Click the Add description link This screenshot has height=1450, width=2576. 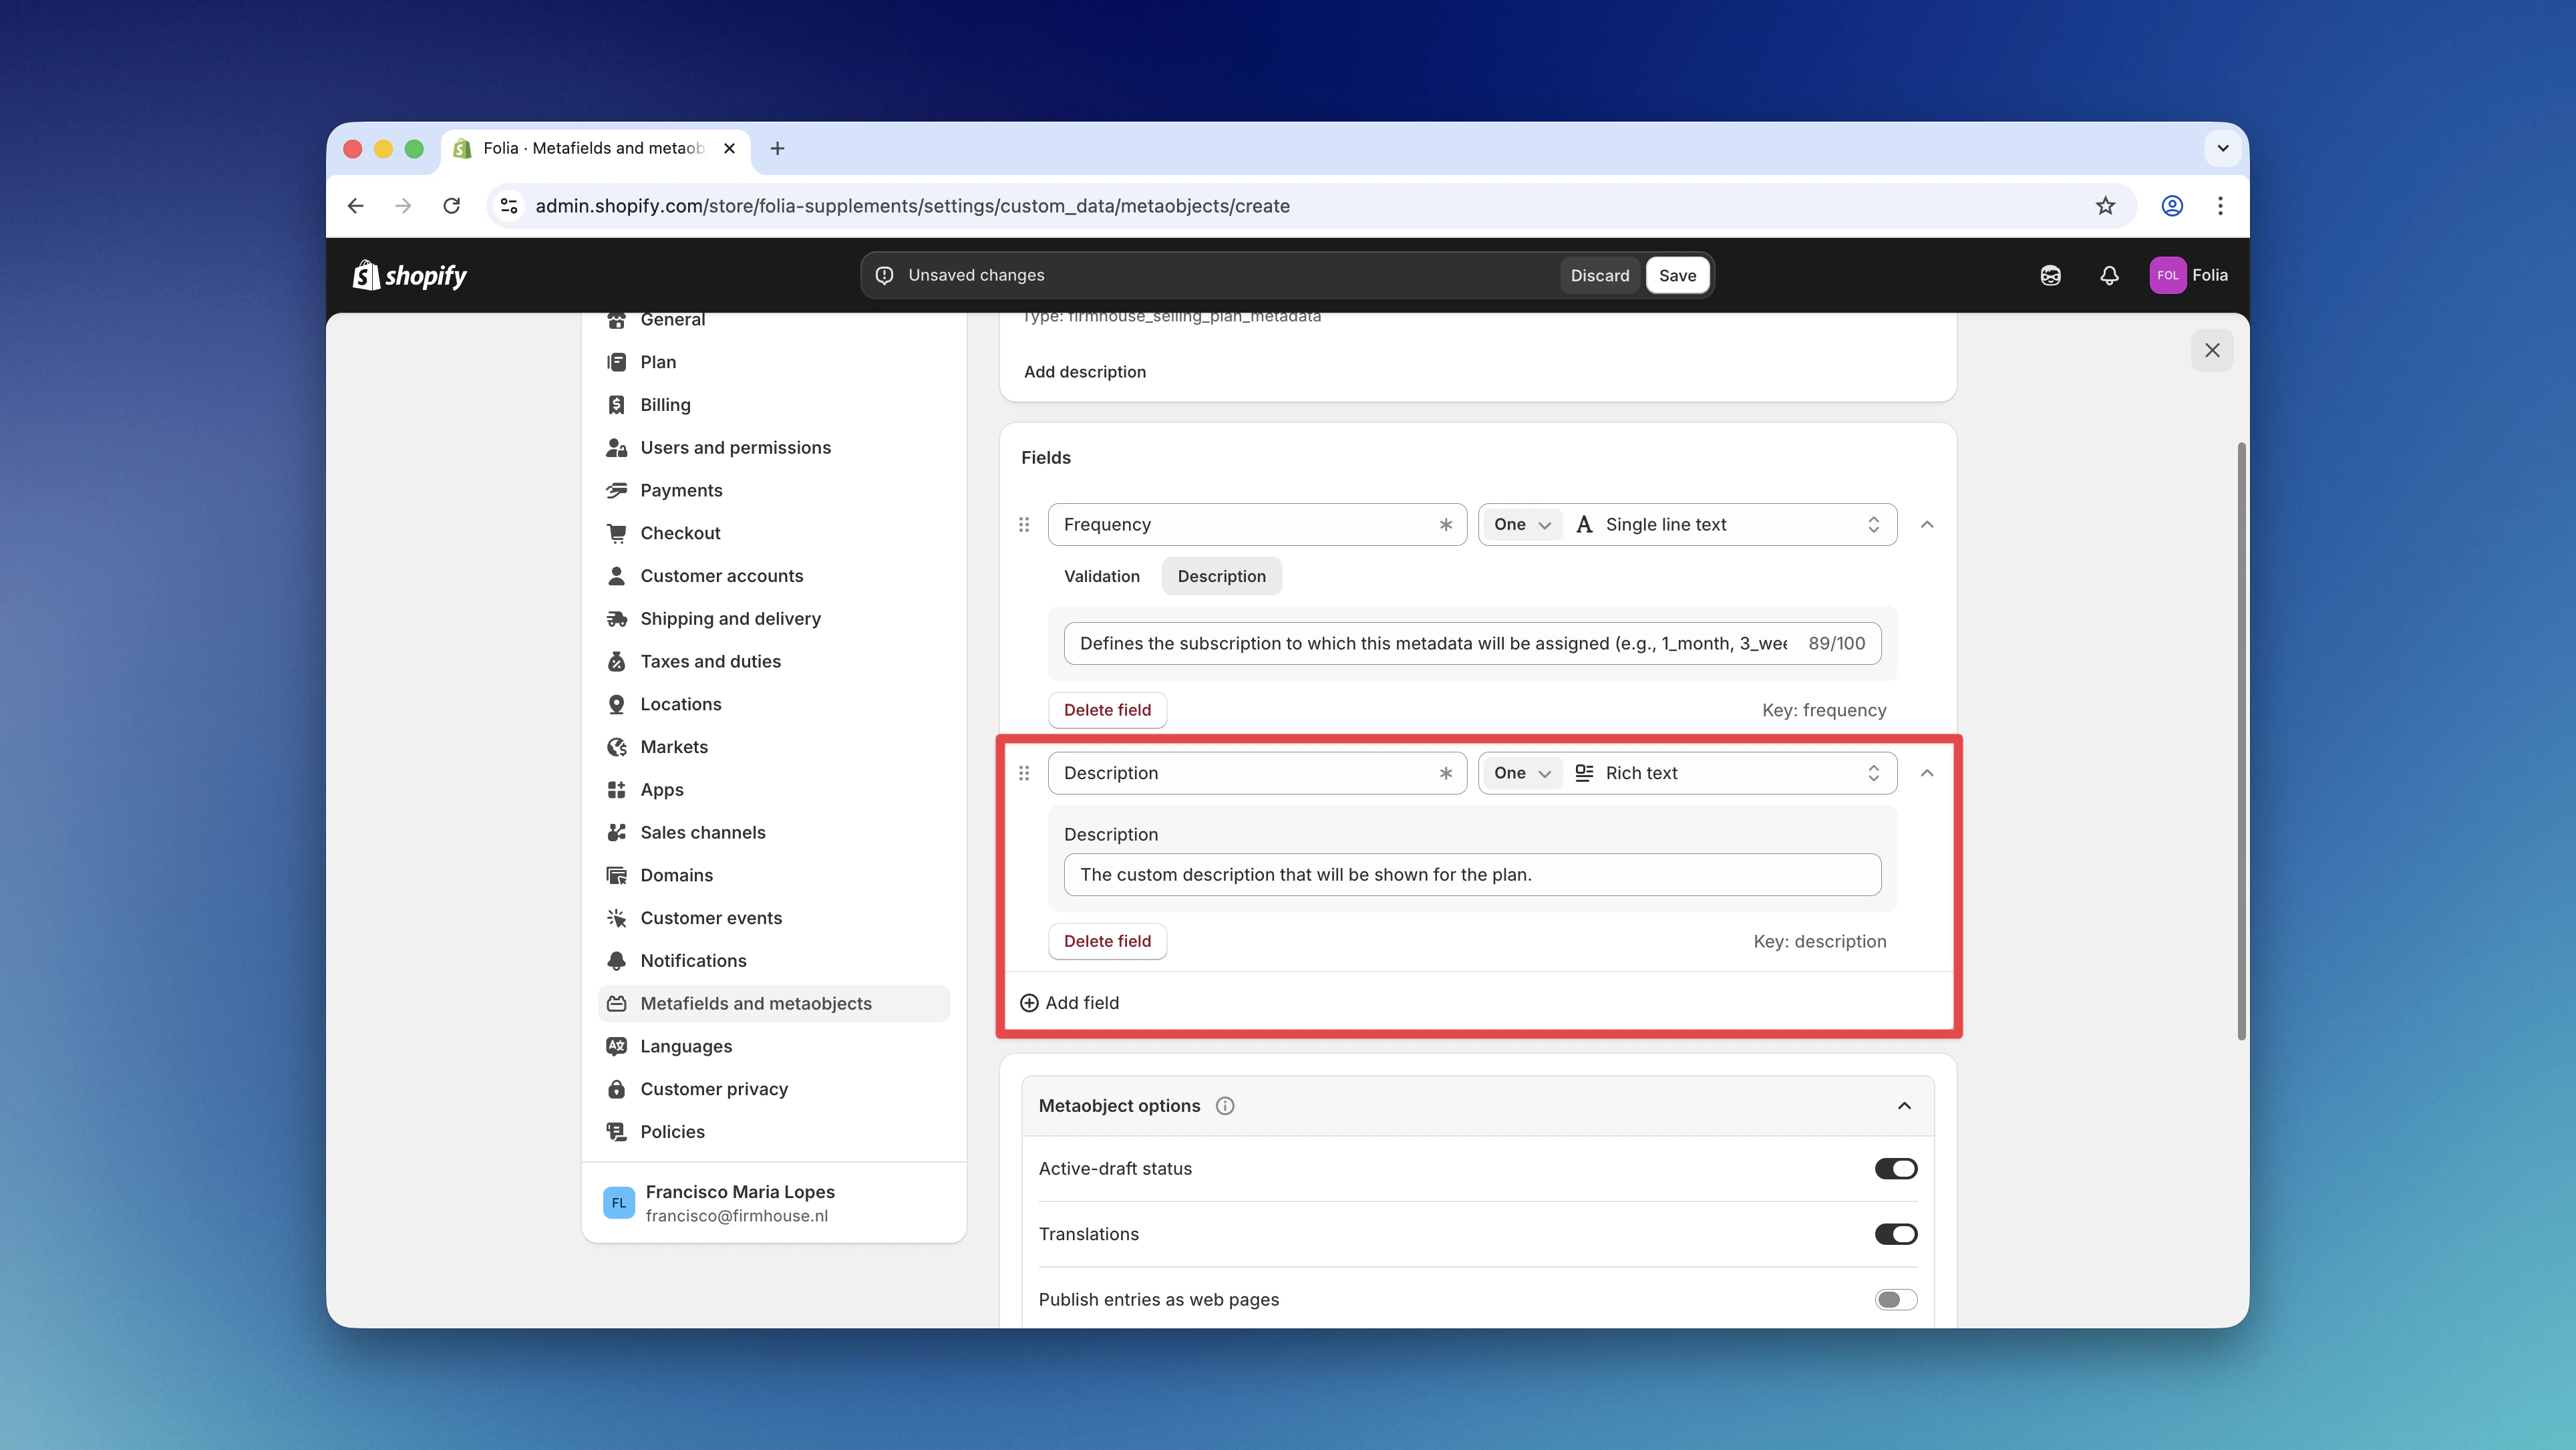point(1084,371)
